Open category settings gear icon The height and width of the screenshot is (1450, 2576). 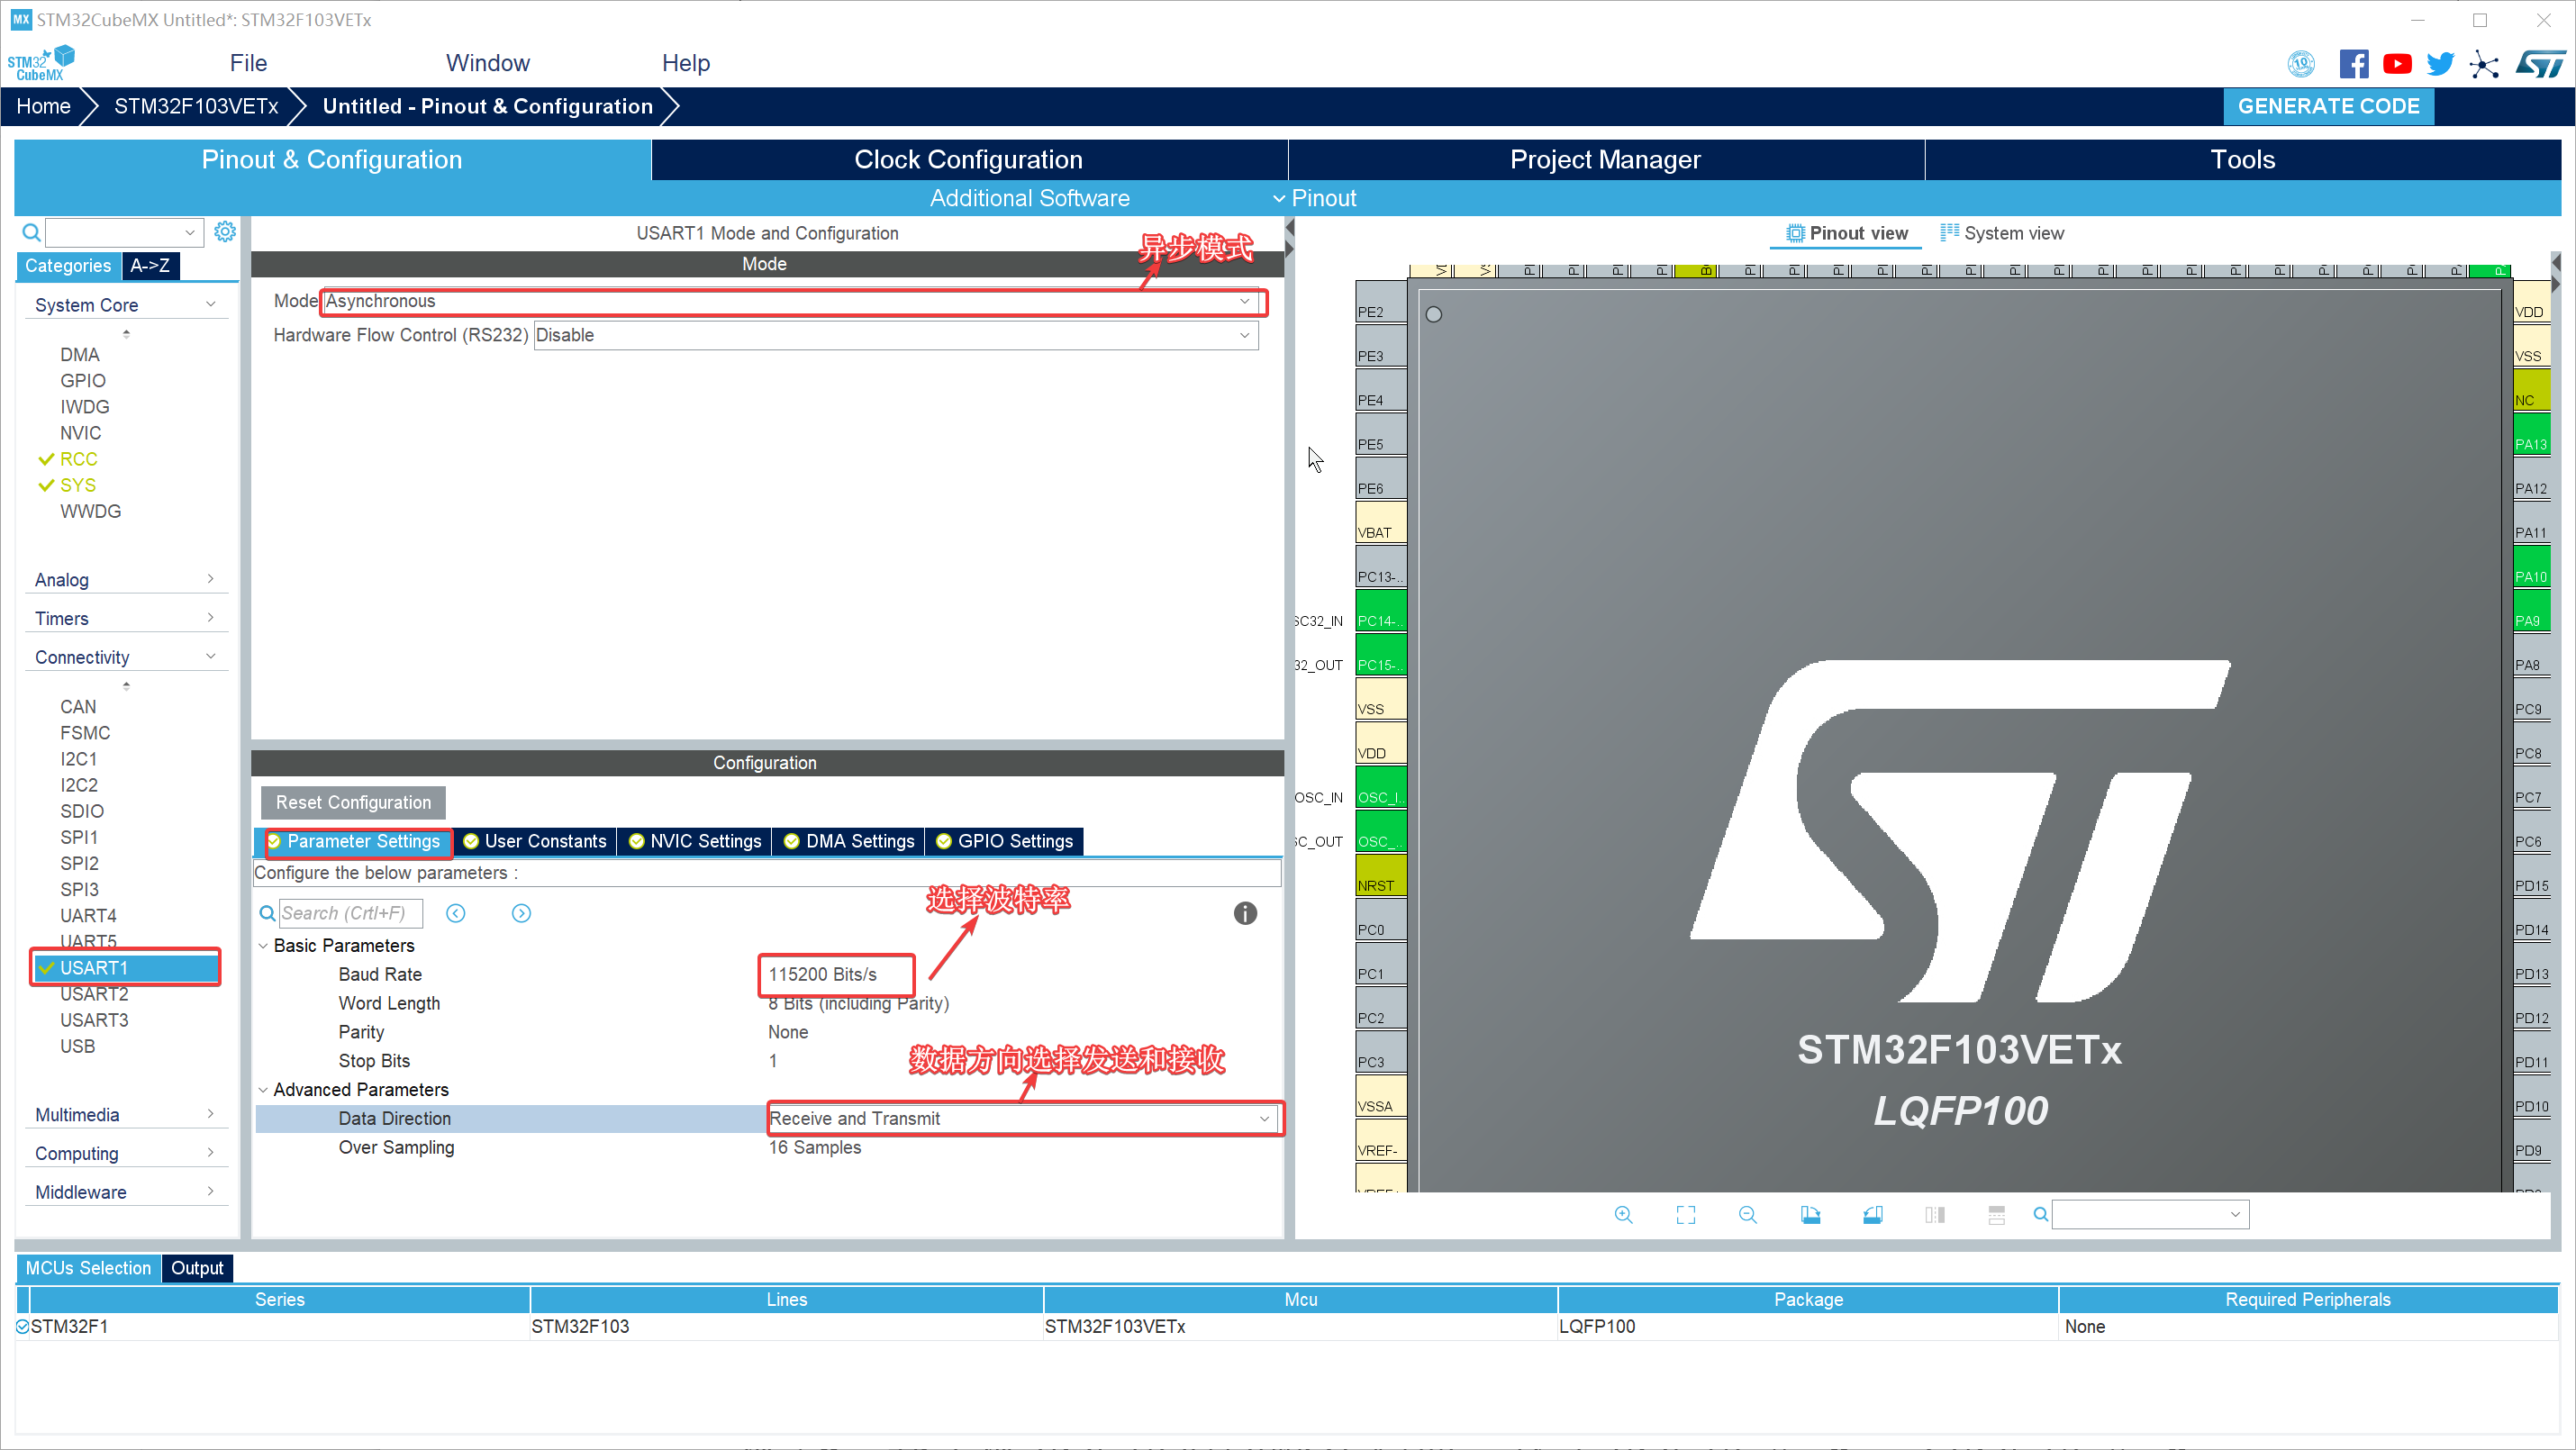[x=225, y=232]
